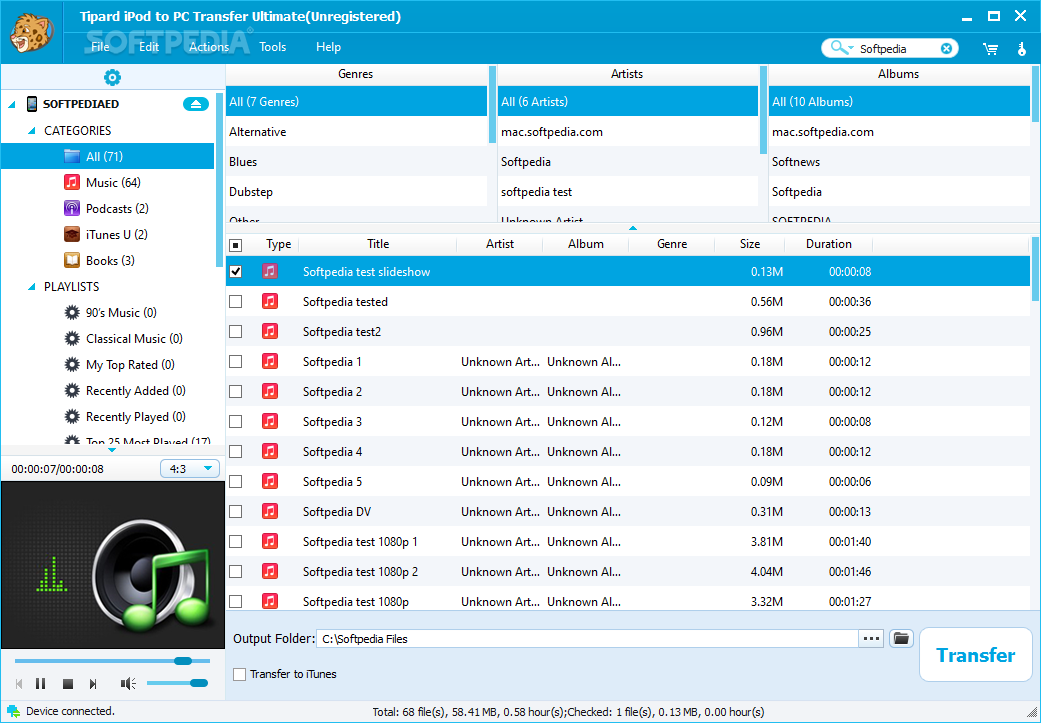This screenshot has width=1041, height=723.
Task: Mute audio using the speaker icon
Action: tap(128, 684)
